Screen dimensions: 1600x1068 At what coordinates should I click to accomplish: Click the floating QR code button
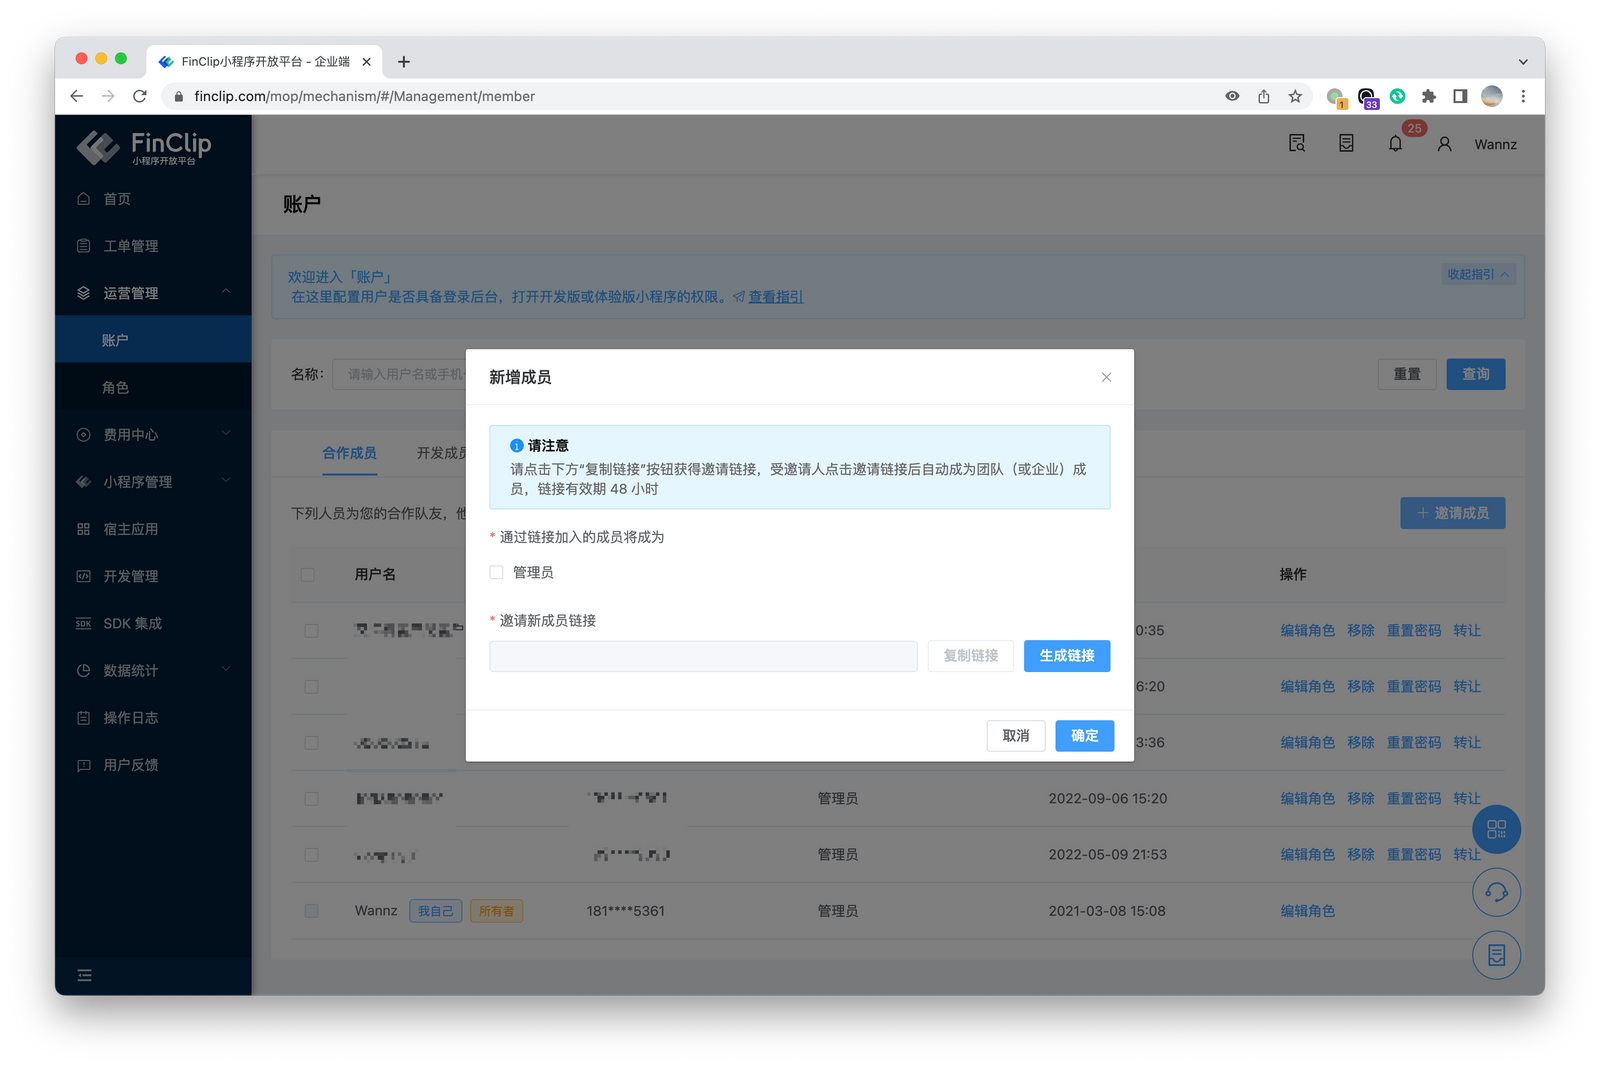coord(1495,829)
